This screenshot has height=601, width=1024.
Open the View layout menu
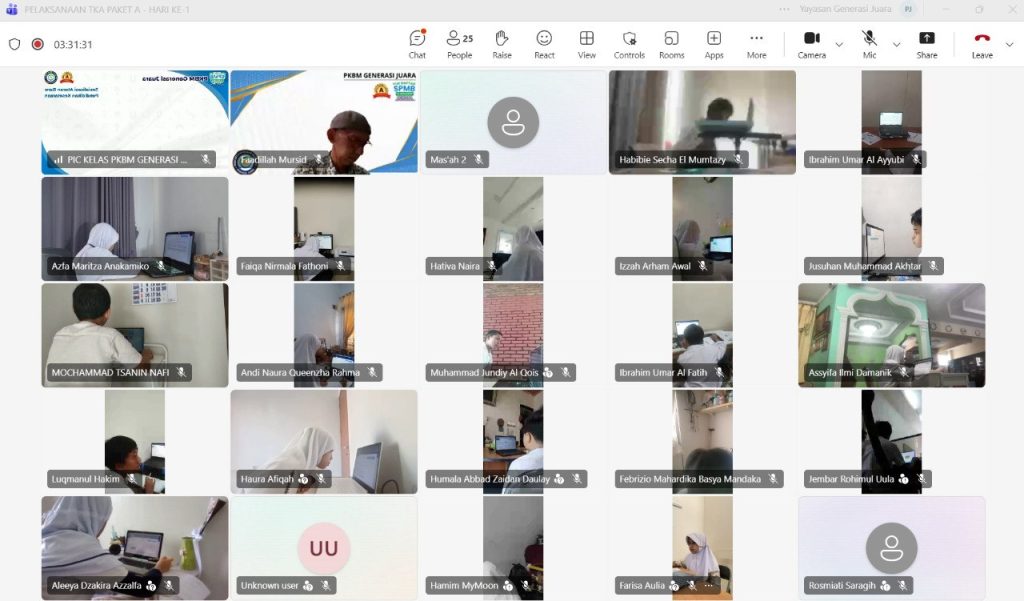point(587,43)
